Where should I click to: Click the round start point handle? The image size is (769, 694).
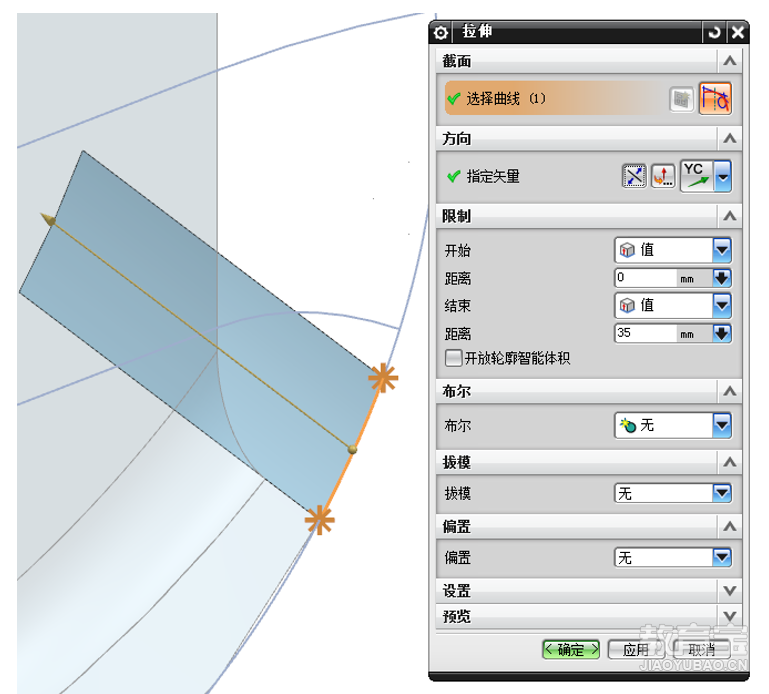[352, 449]
